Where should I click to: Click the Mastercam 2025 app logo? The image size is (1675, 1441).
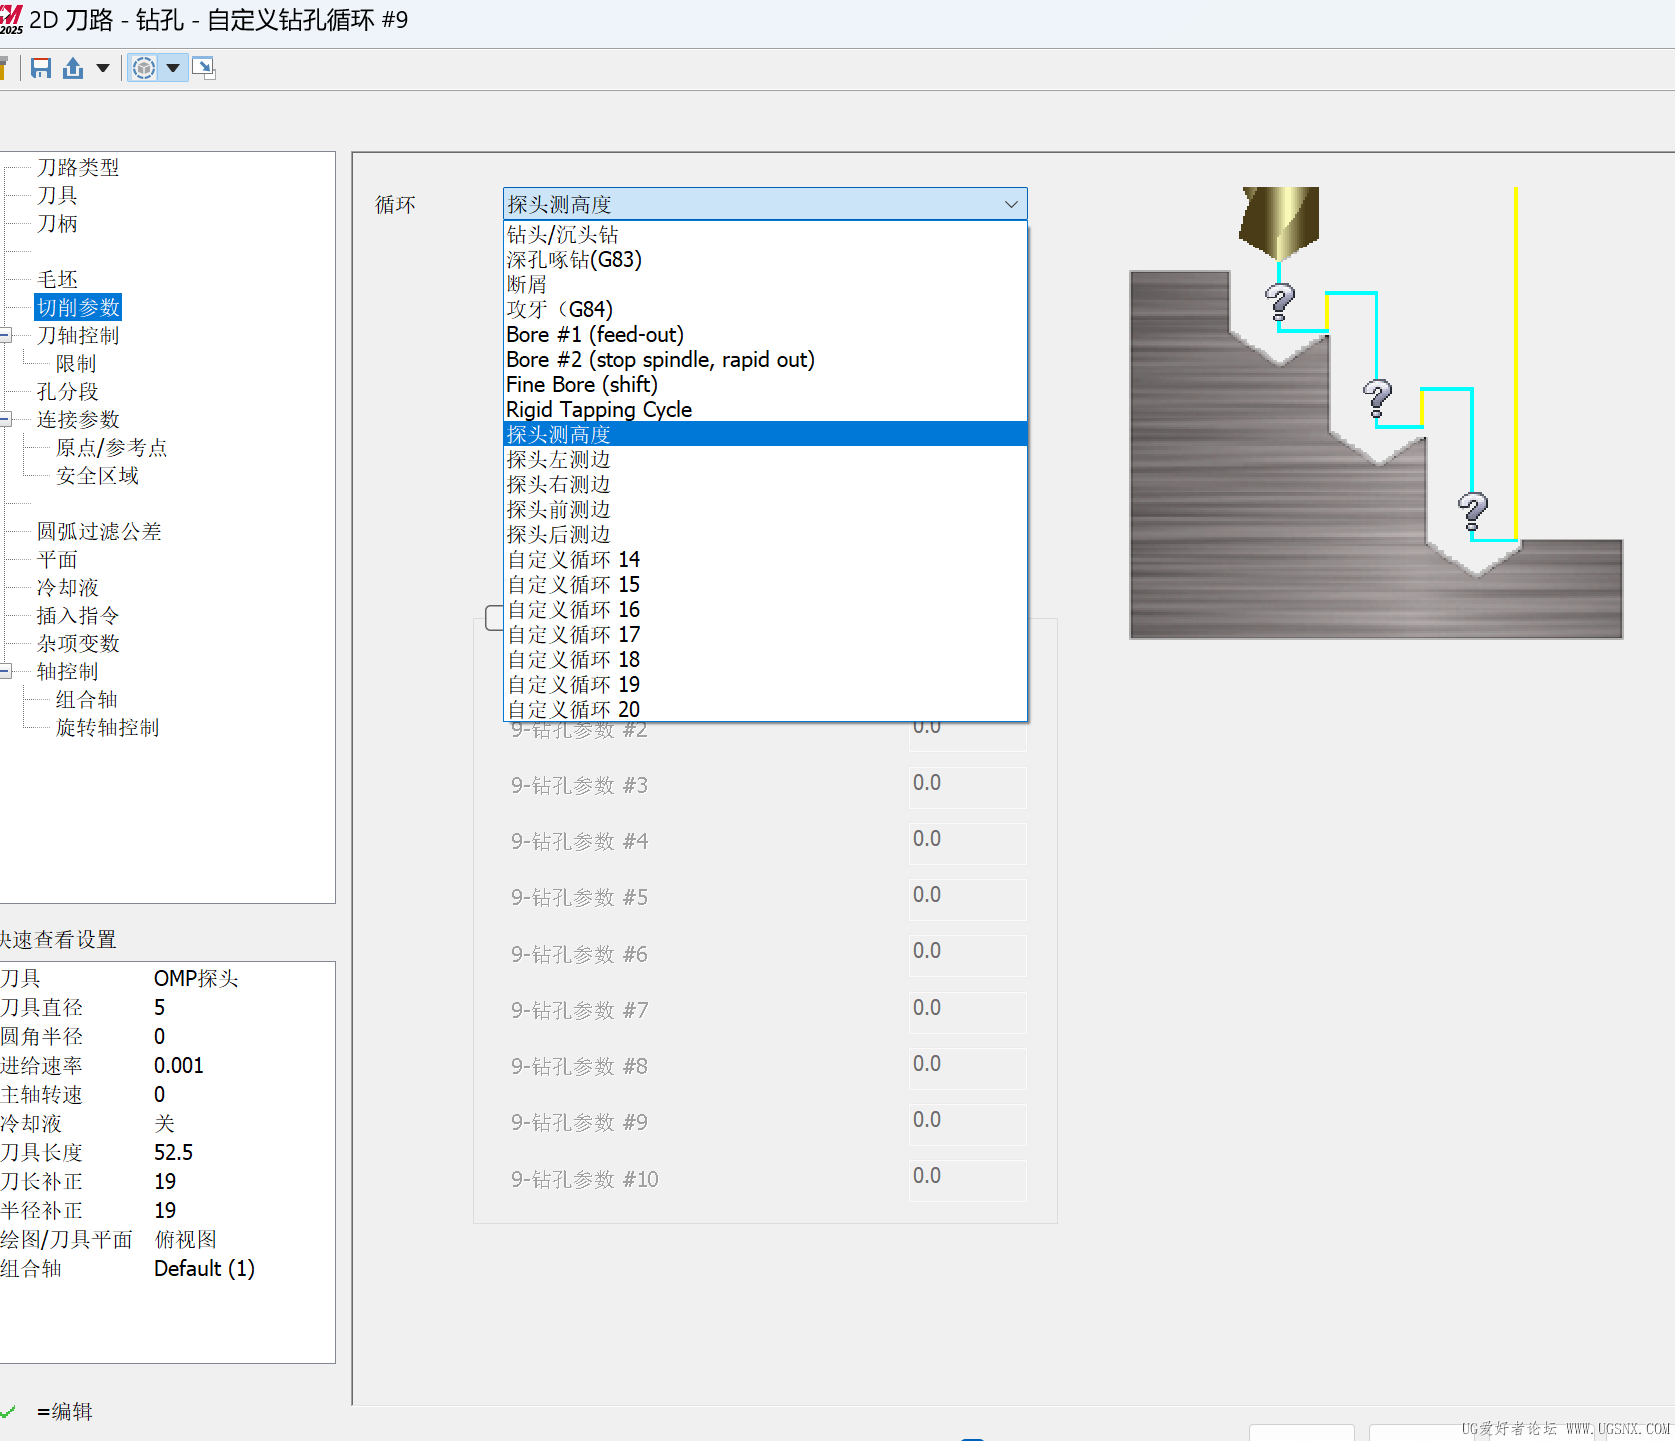tap(11, 18)
